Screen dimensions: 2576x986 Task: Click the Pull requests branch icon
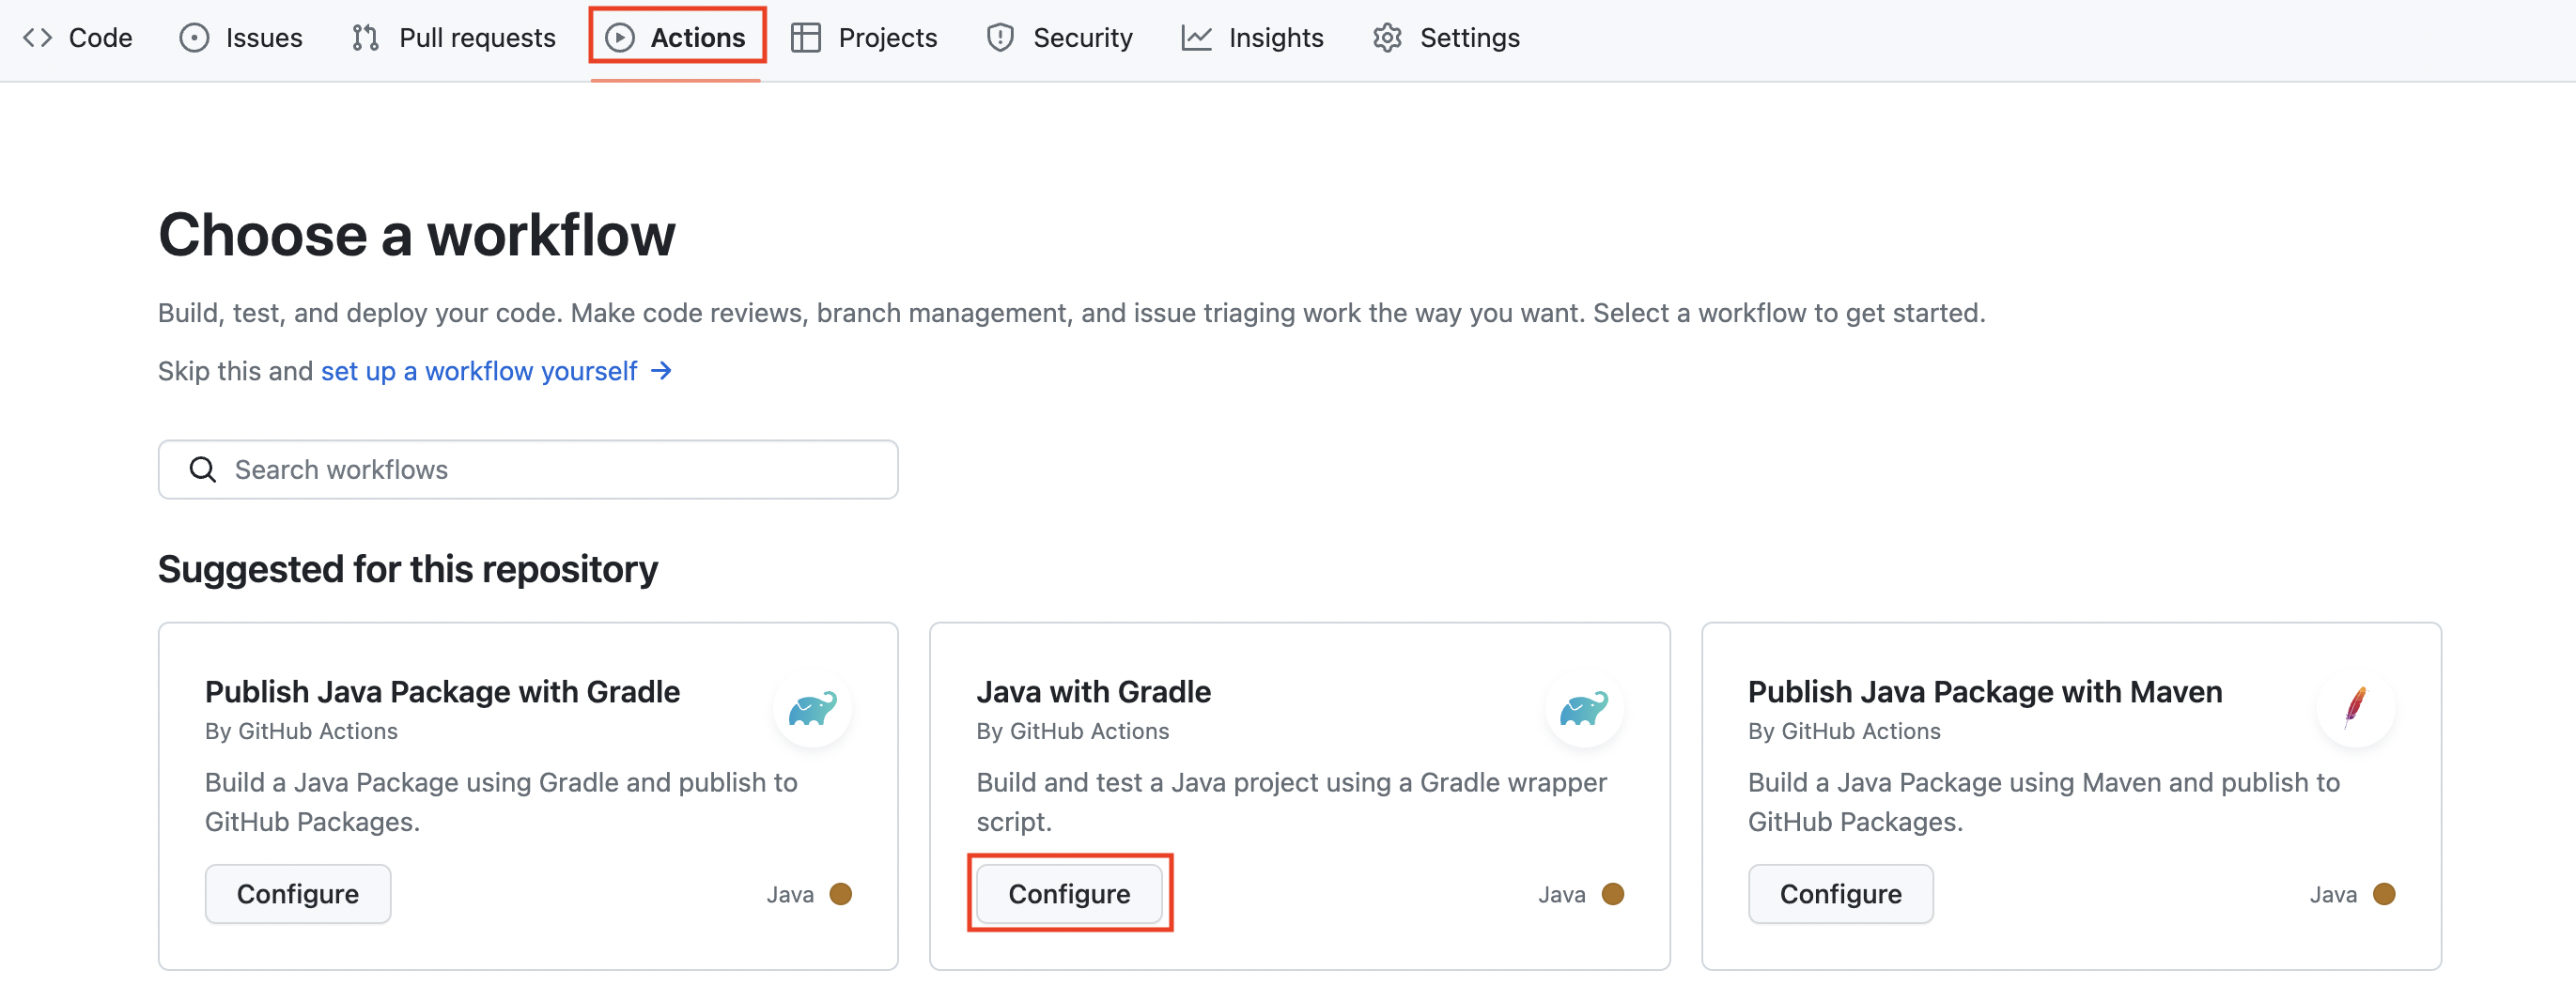pos(366,37)
